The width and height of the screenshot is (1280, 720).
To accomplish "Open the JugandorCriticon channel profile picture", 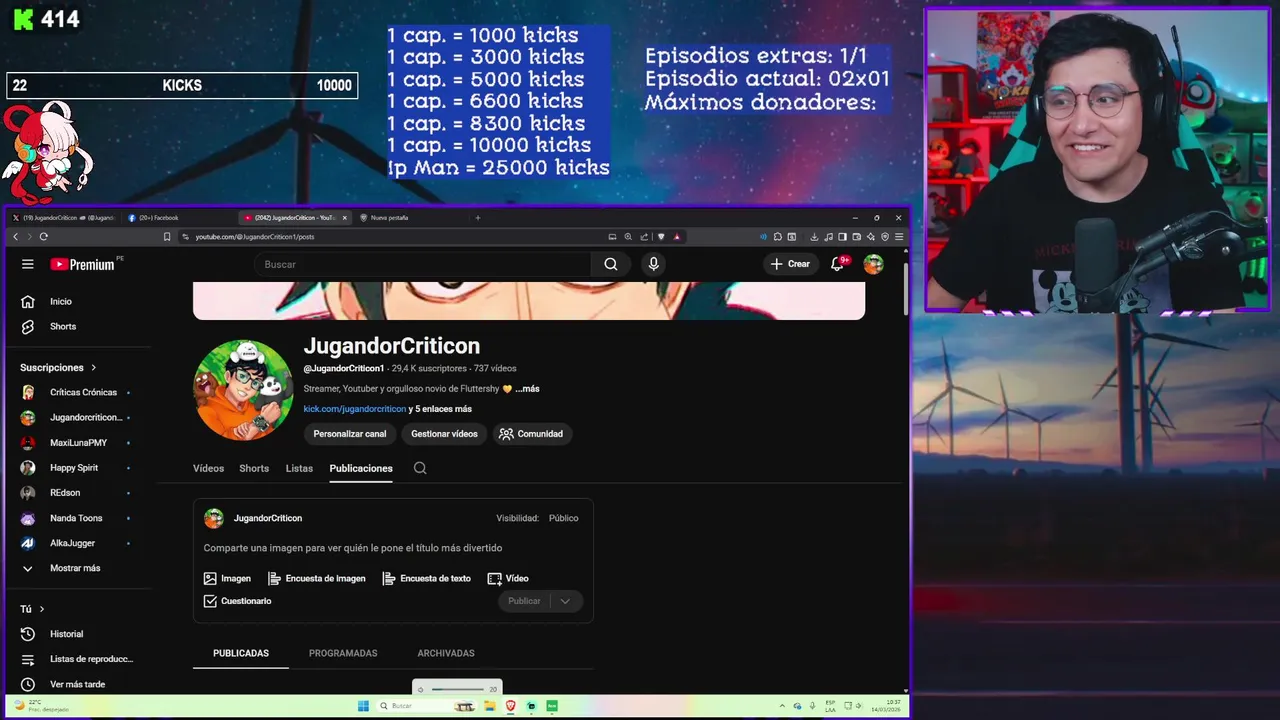I will click(x=243, y=390).
